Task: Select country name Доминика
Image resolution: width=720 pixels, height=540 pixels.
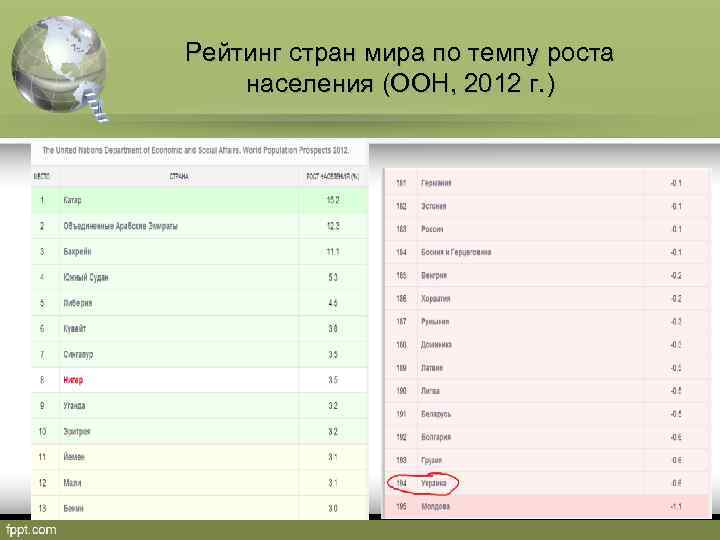Action: (x=436, y=344)
